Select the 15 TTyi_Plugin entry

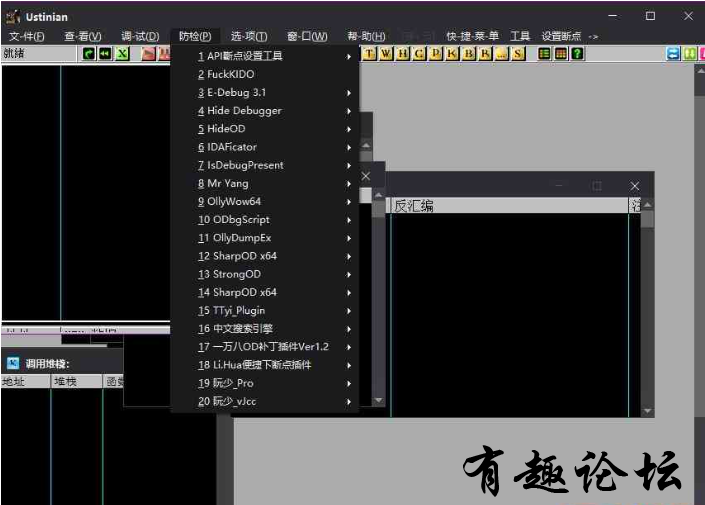264,311
